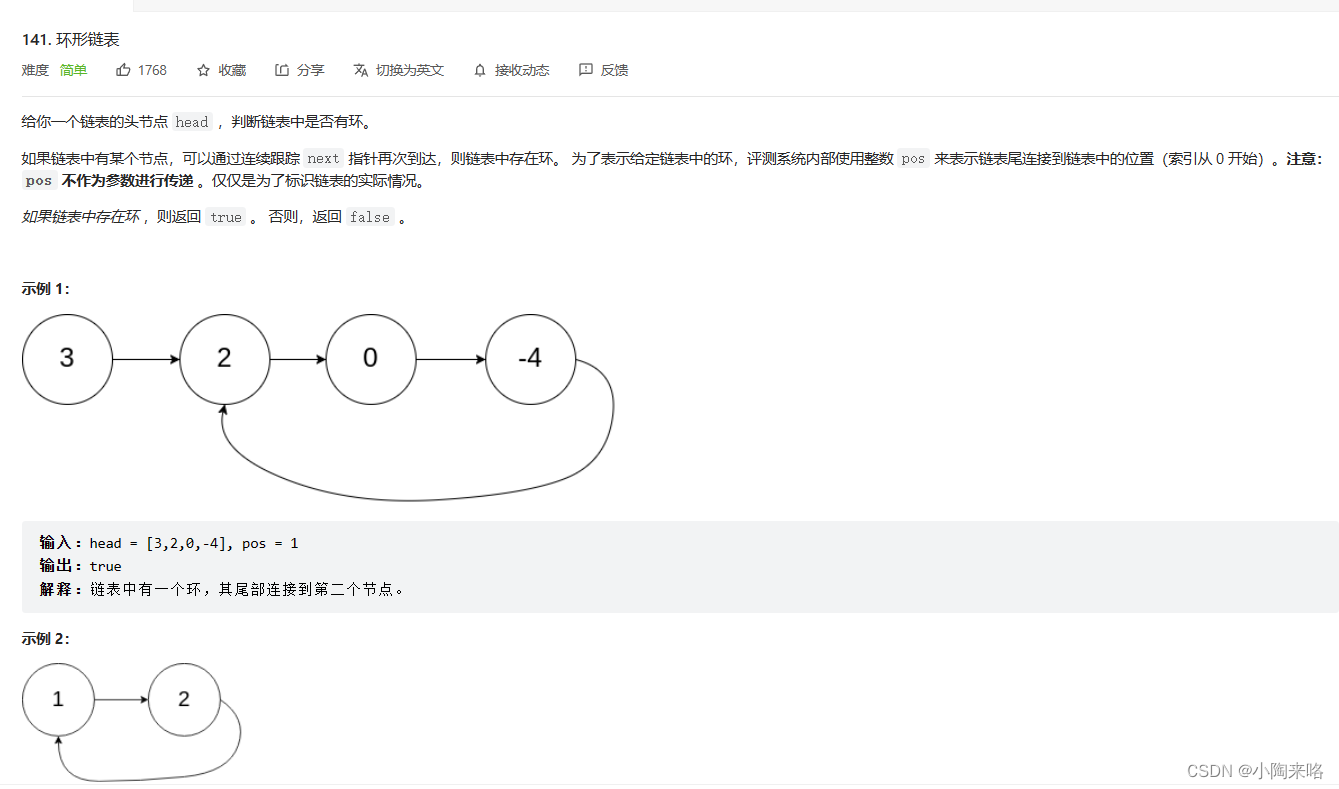The height and width of the screenshot is (789, 1339).
Task: Click the share icon
Action: pyautogui.click(x=282, y=70)
